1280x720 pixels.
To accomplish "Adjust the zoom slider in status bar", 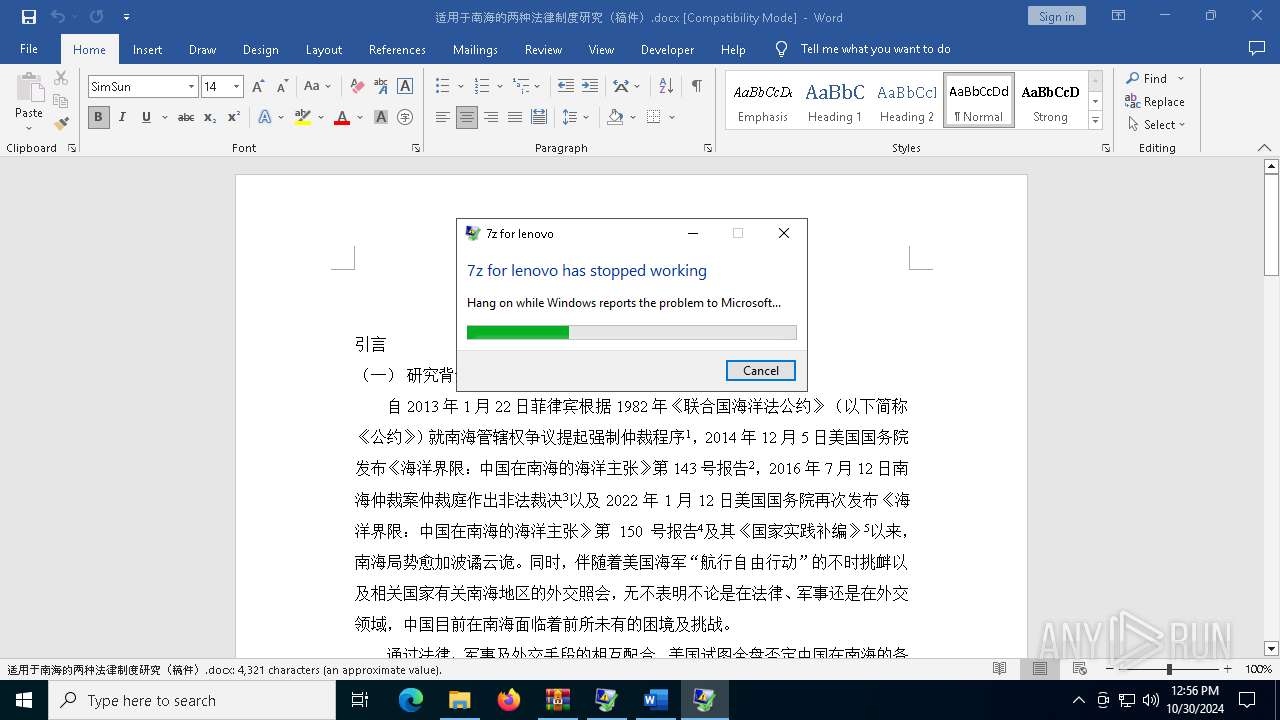I will tap(1169, 669).
